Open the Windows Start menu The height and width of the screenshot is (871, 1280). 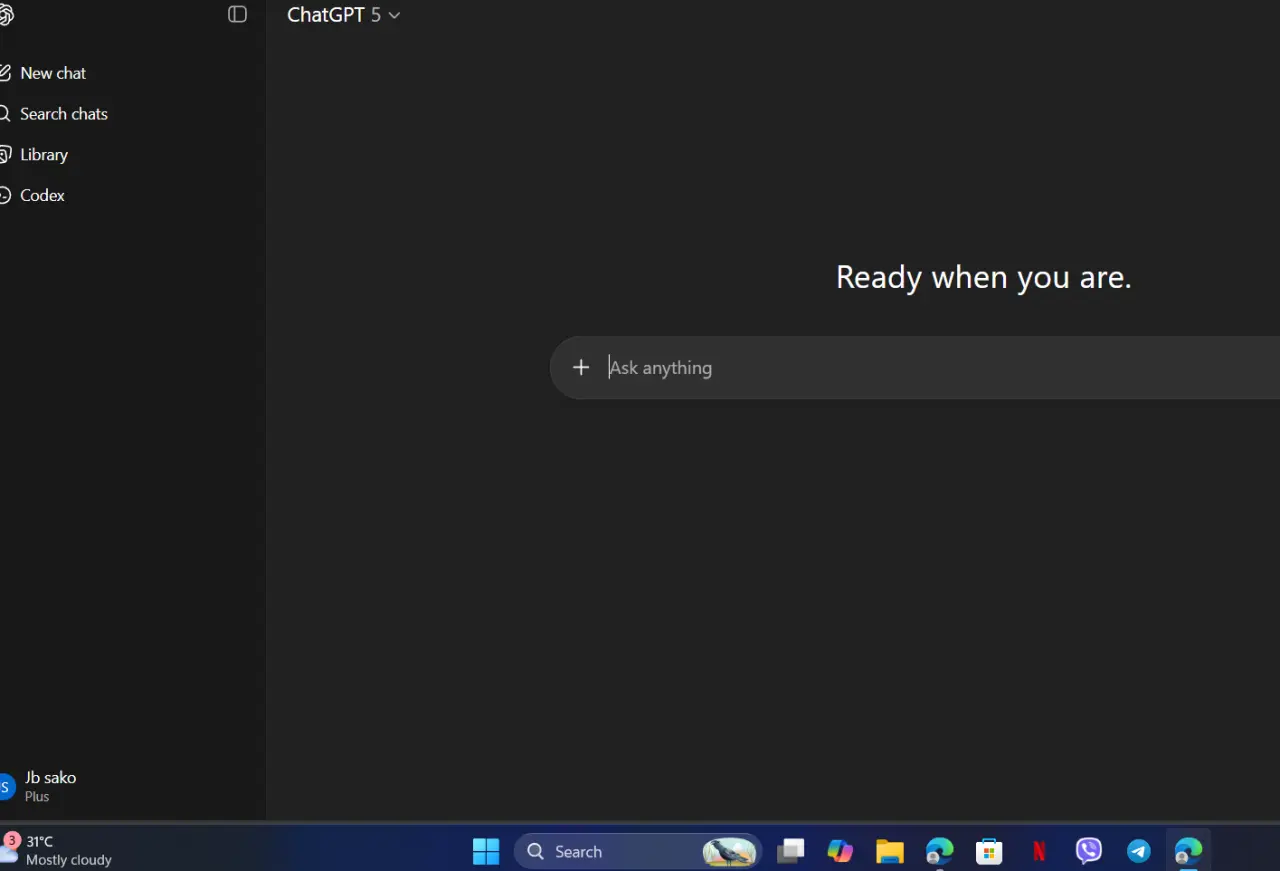click(486, 851)
